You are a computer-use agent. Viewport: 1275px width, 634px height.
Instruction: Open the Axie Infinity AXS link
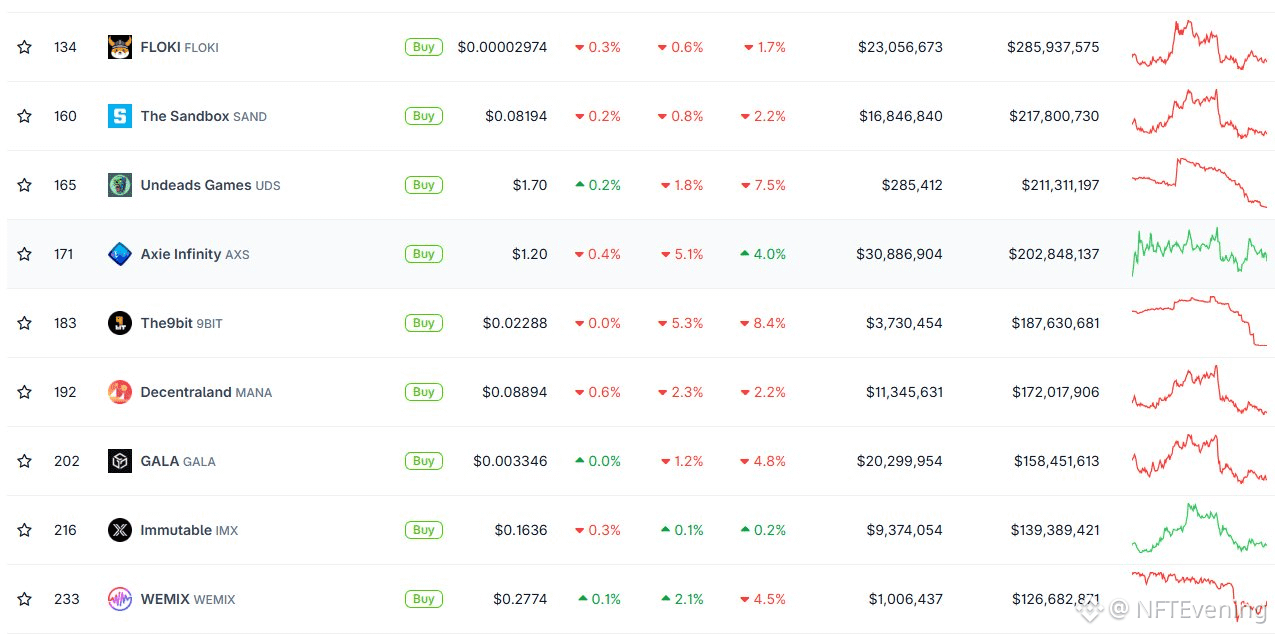point(195,254)
